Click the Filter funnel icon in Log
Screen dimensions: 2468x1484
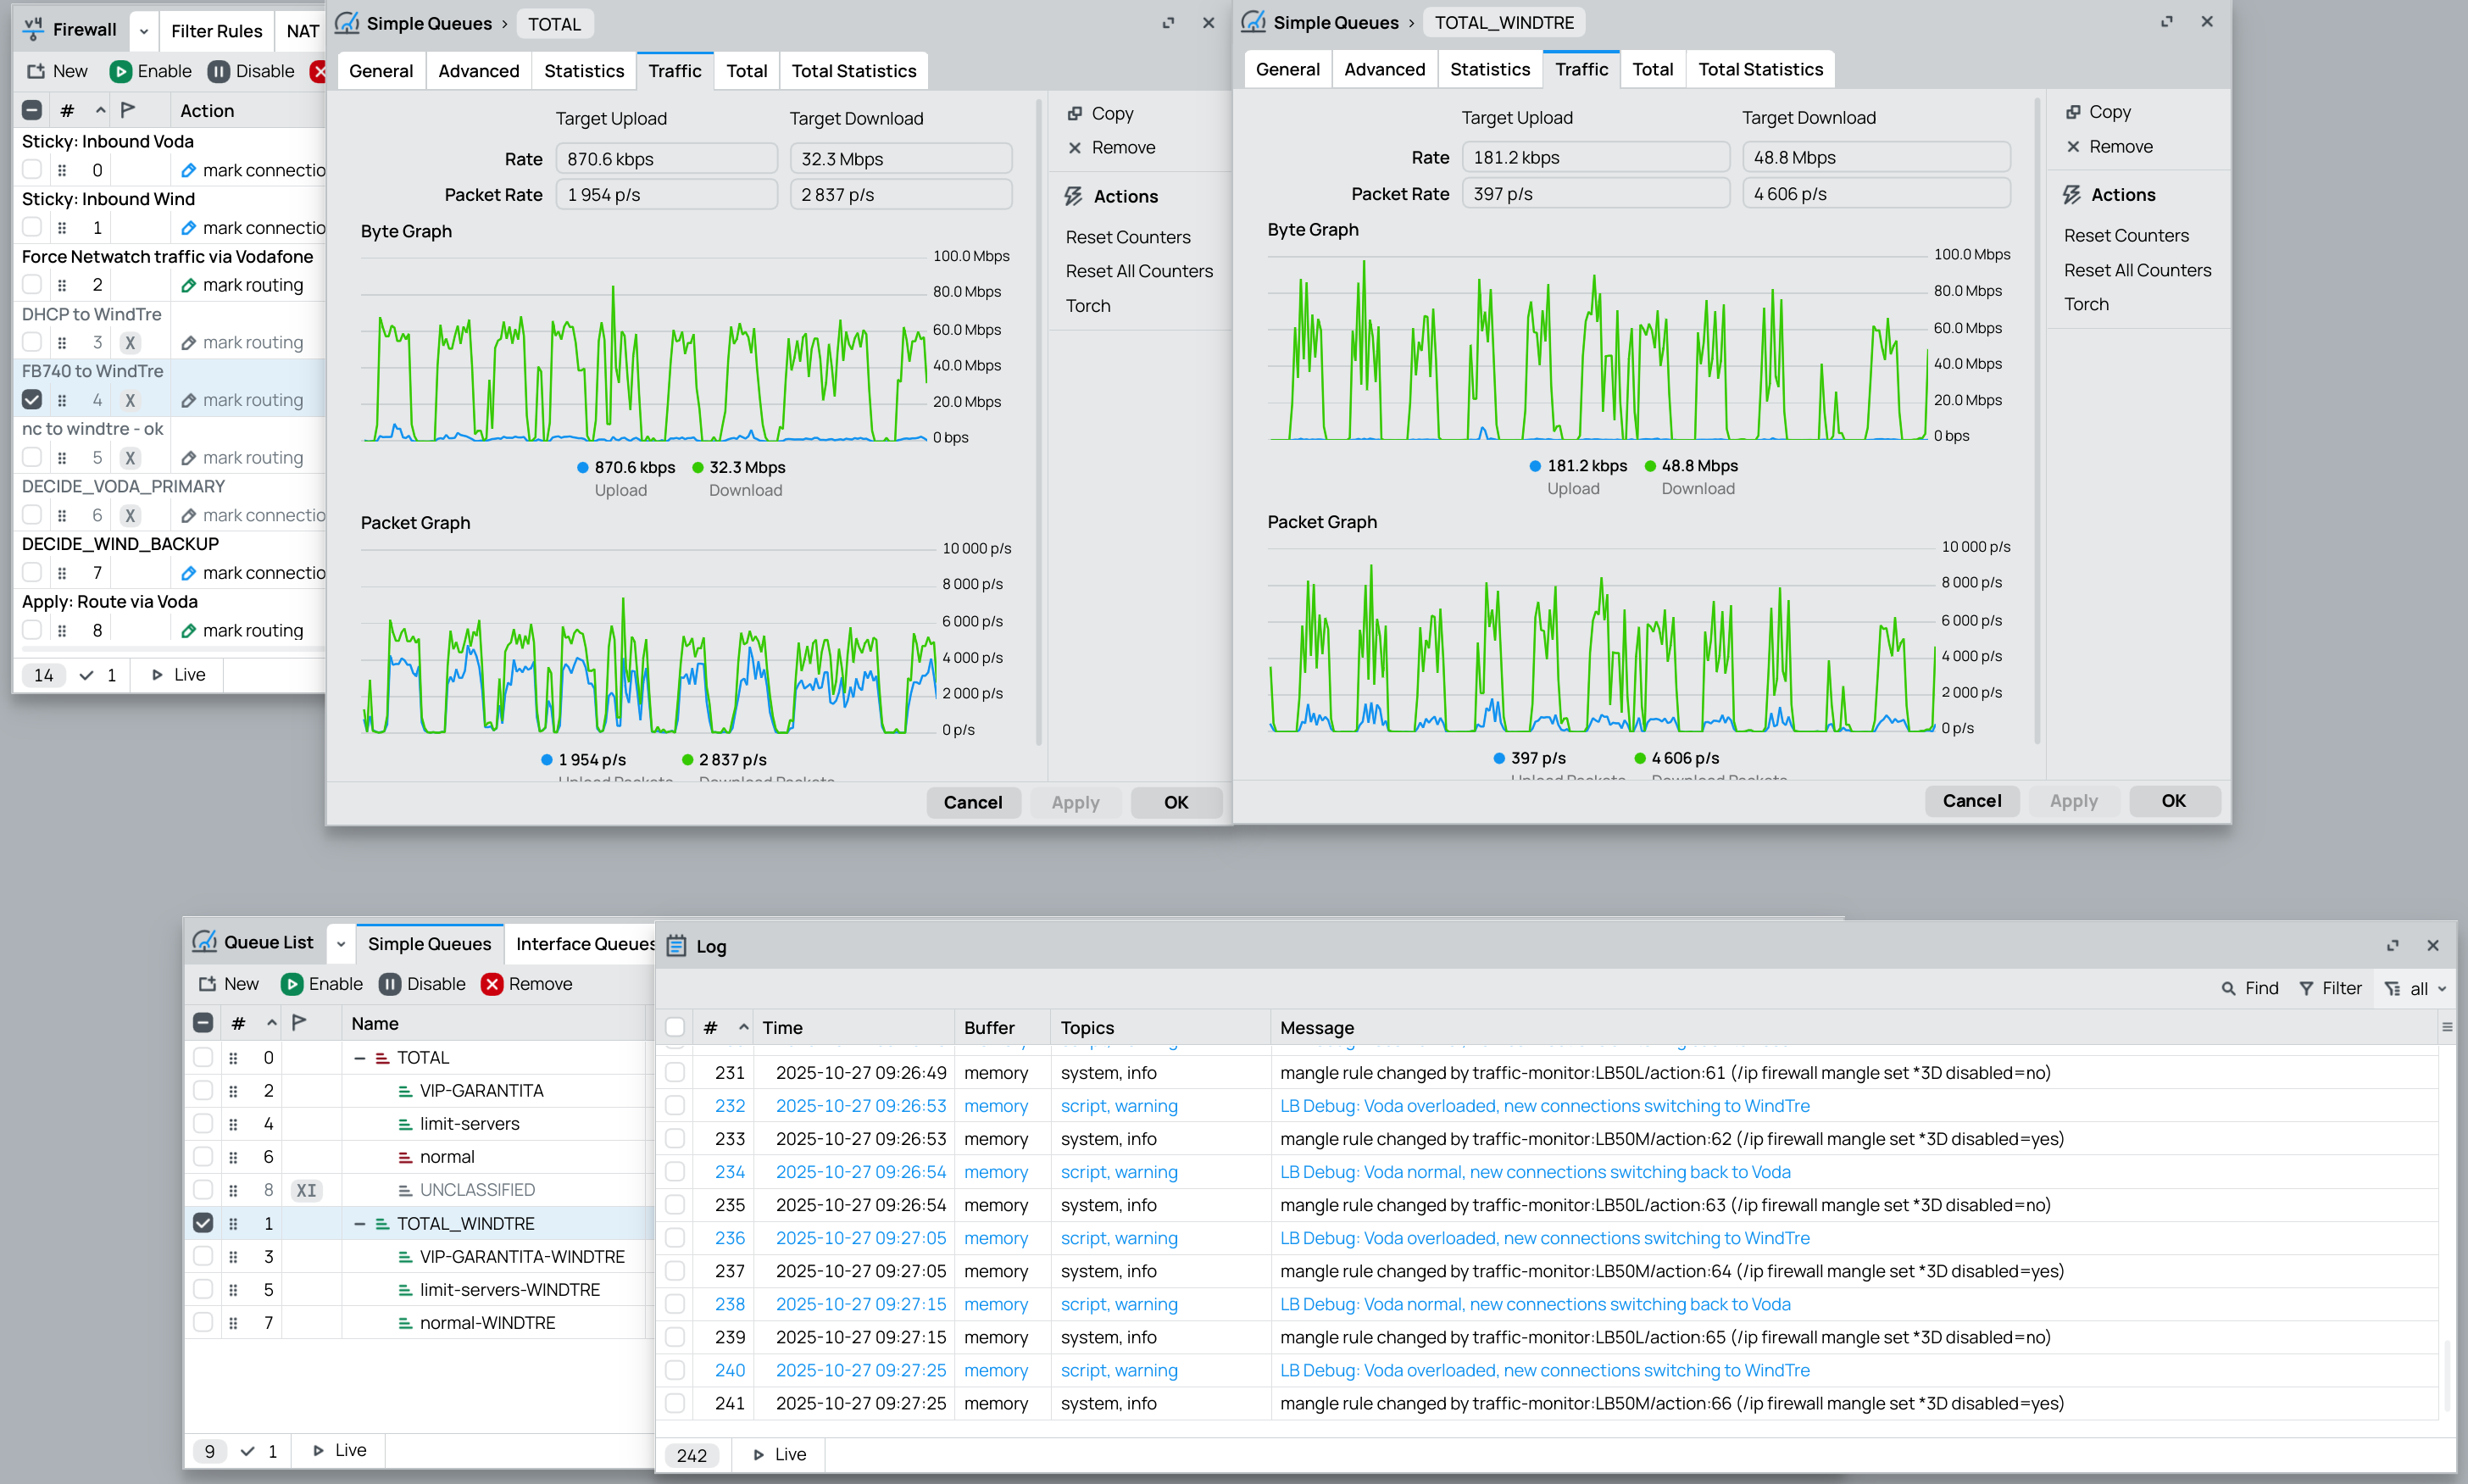pos(2306,988)
